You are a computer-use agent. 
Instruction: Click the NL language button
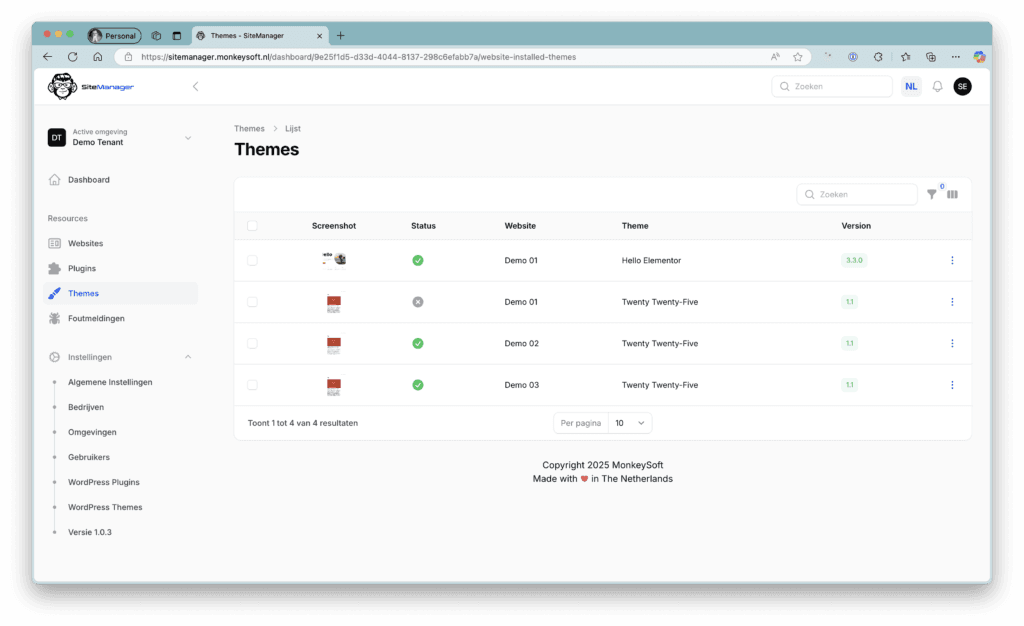(x=911, y=87)
